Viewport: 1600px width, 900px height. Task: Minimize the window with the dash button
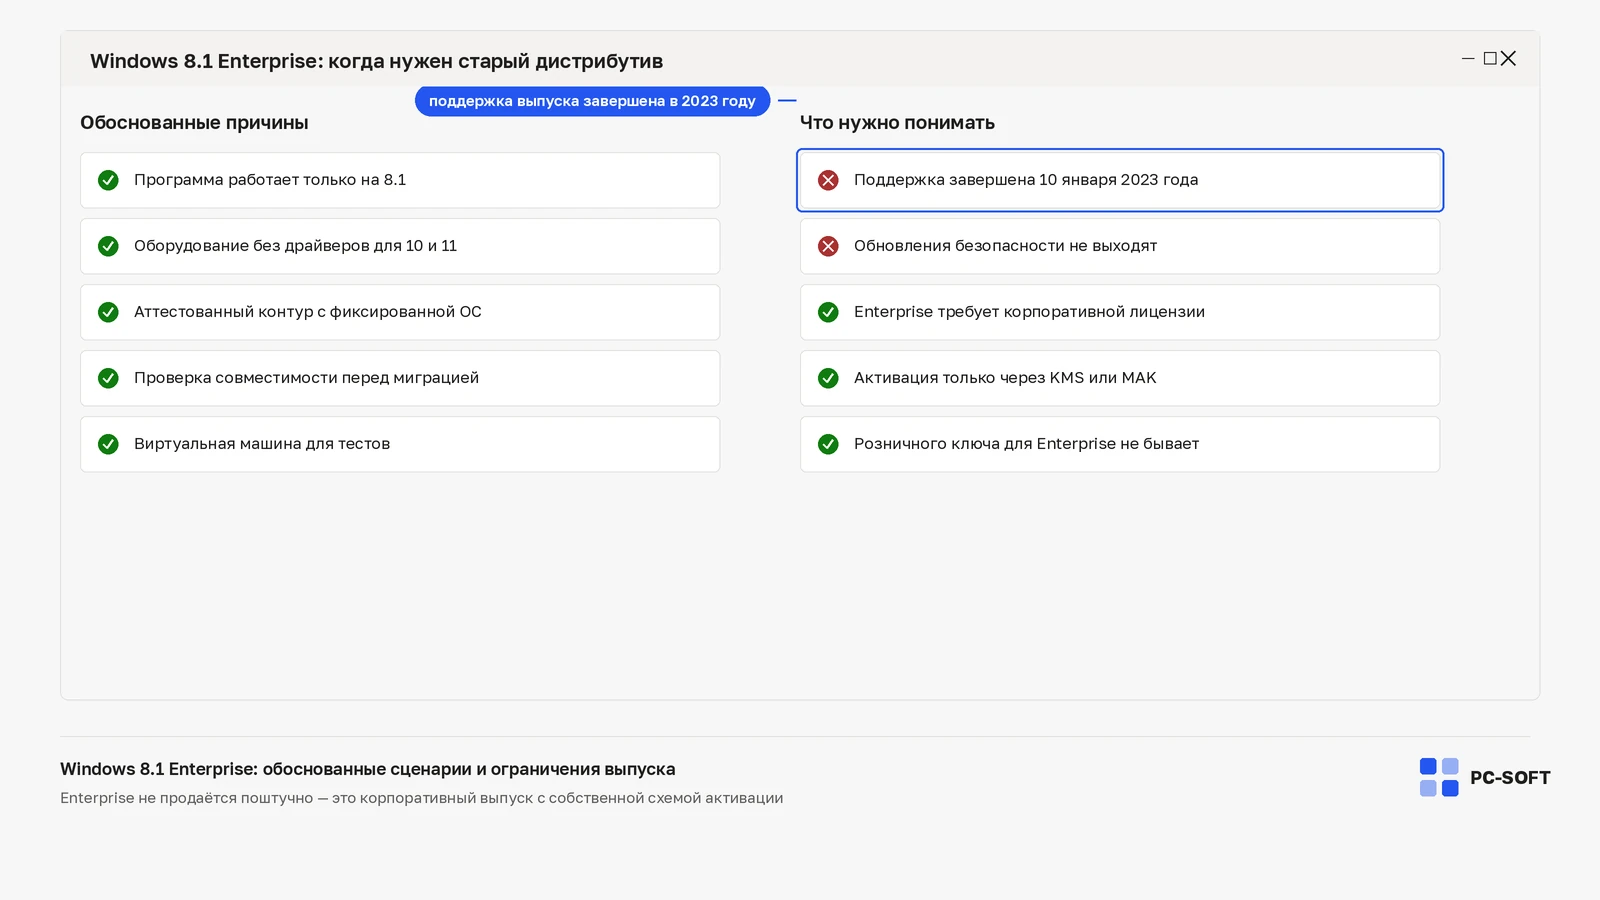coord(1468,59)
